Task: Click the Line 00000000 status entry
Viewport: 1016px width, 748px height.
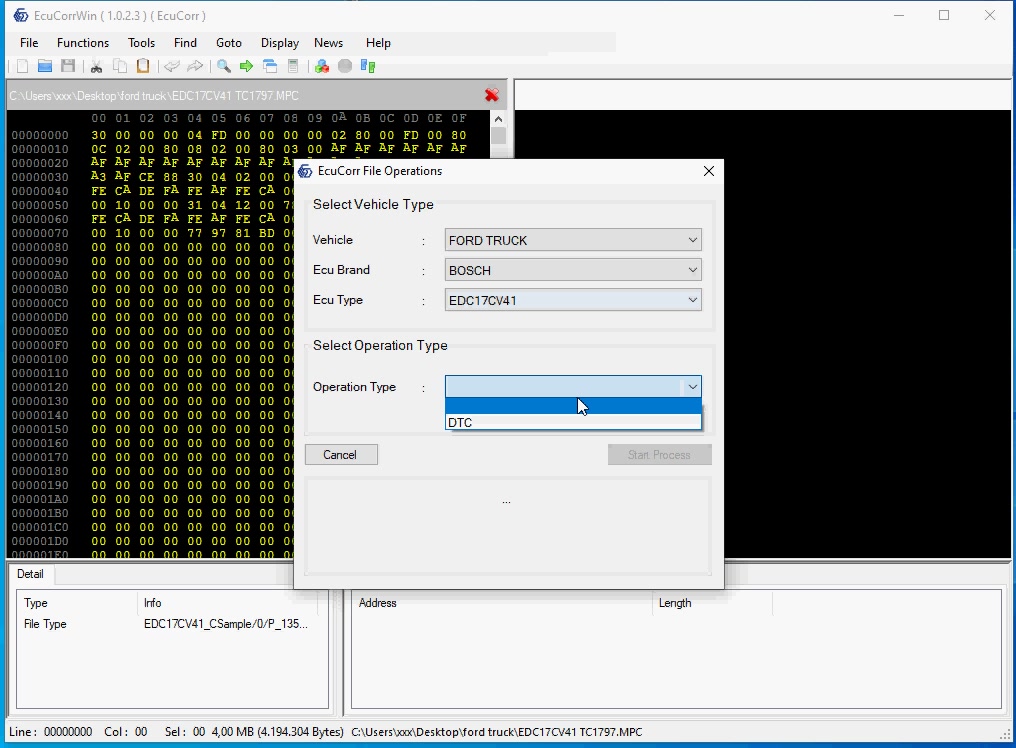Action: click(51, 732)
